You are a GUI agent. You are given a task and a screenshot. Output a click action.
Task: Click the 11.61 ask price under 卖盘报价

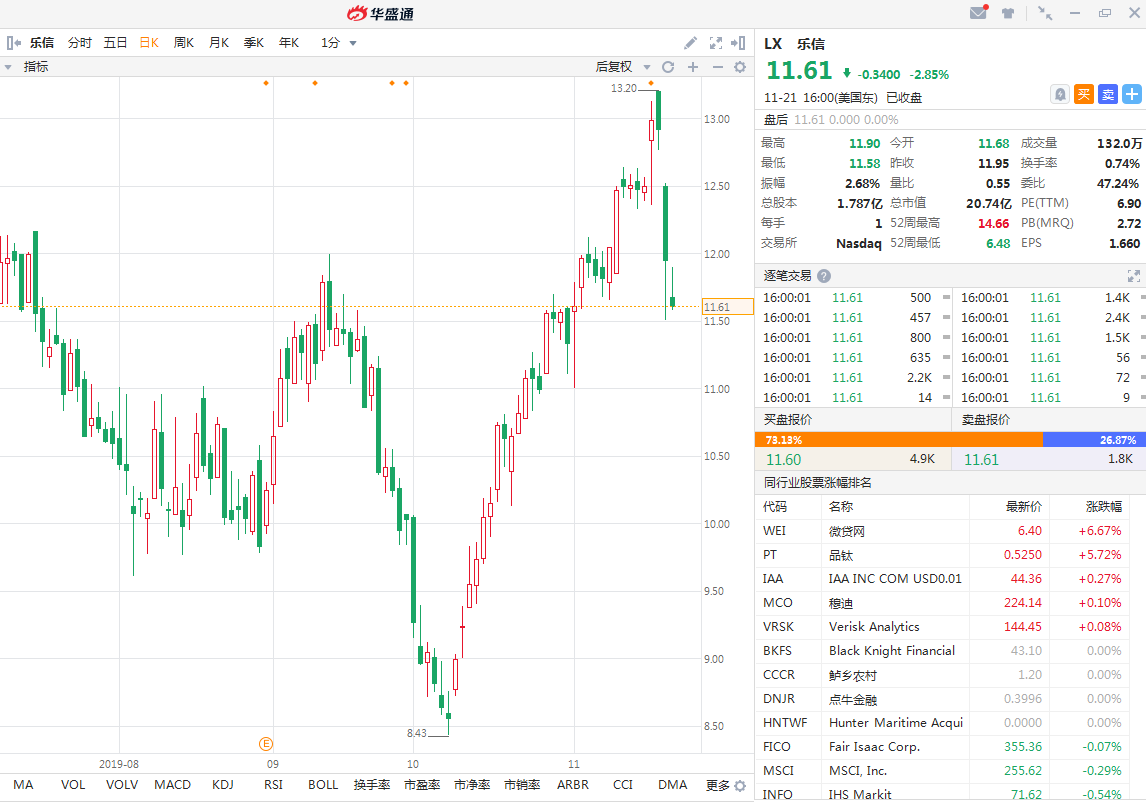981,460
